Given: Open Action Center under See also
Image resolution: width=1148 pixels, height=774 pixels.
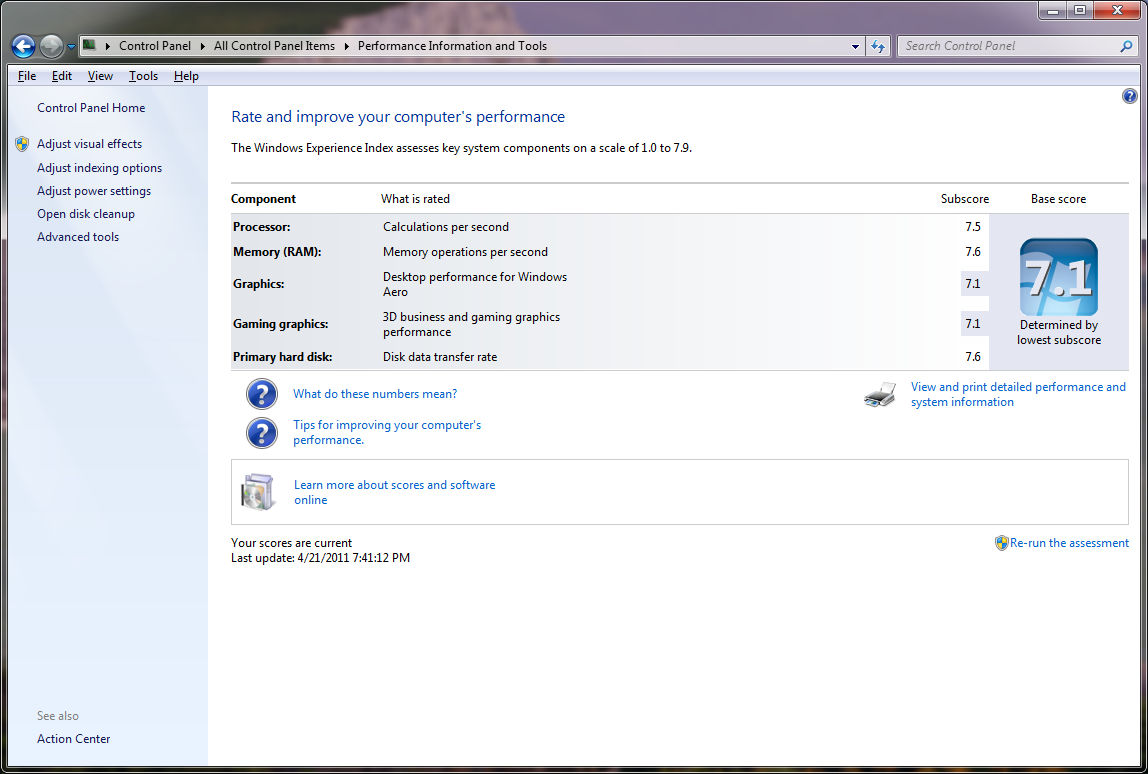Looking at the screenshot, I should [73, 739].
